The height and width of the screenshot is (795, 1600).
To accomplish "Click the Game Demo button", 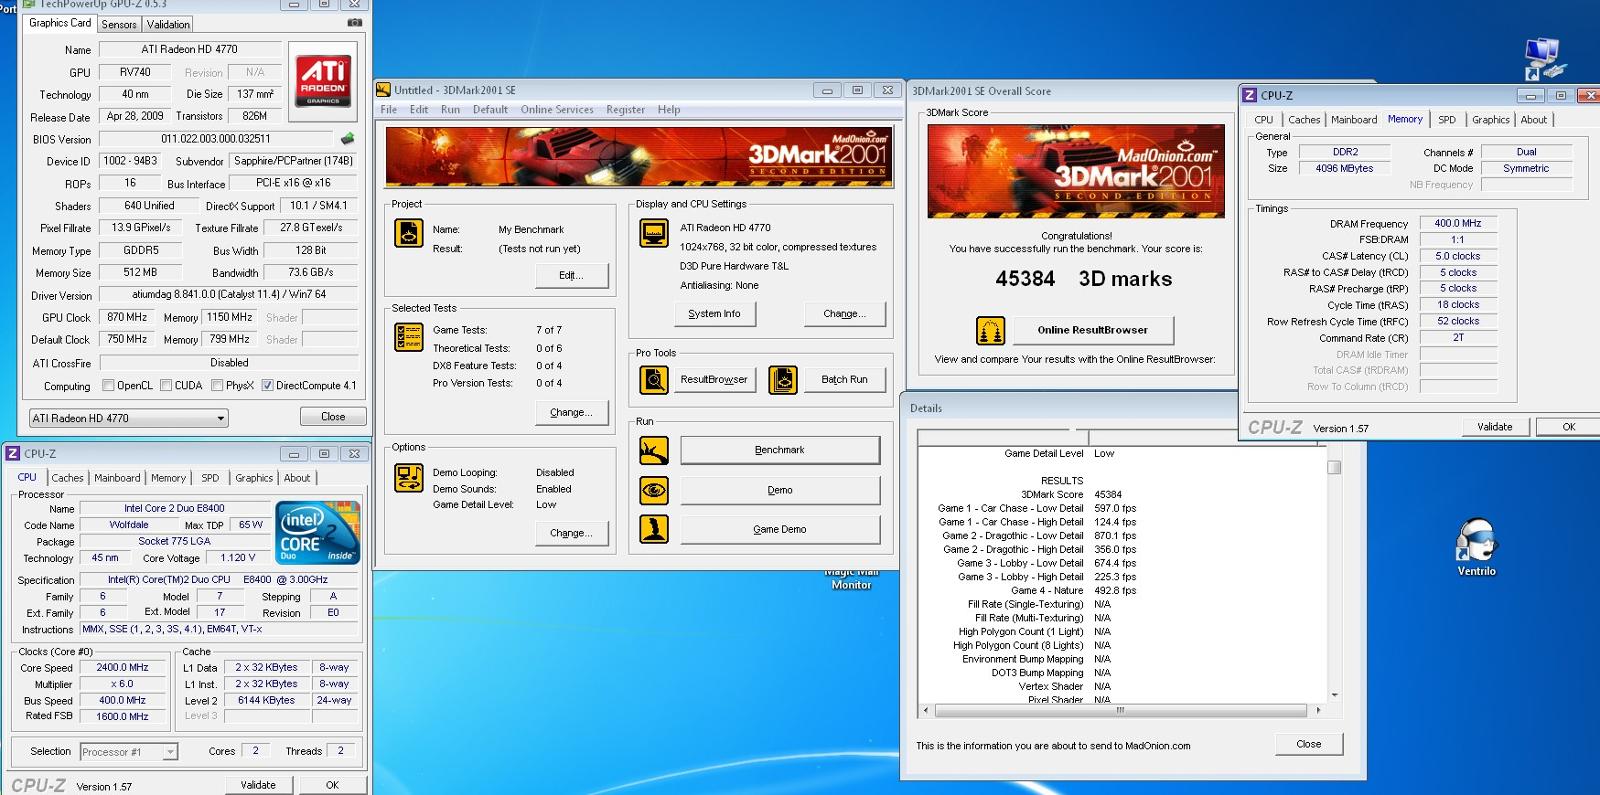I will [x=780, y=529].
